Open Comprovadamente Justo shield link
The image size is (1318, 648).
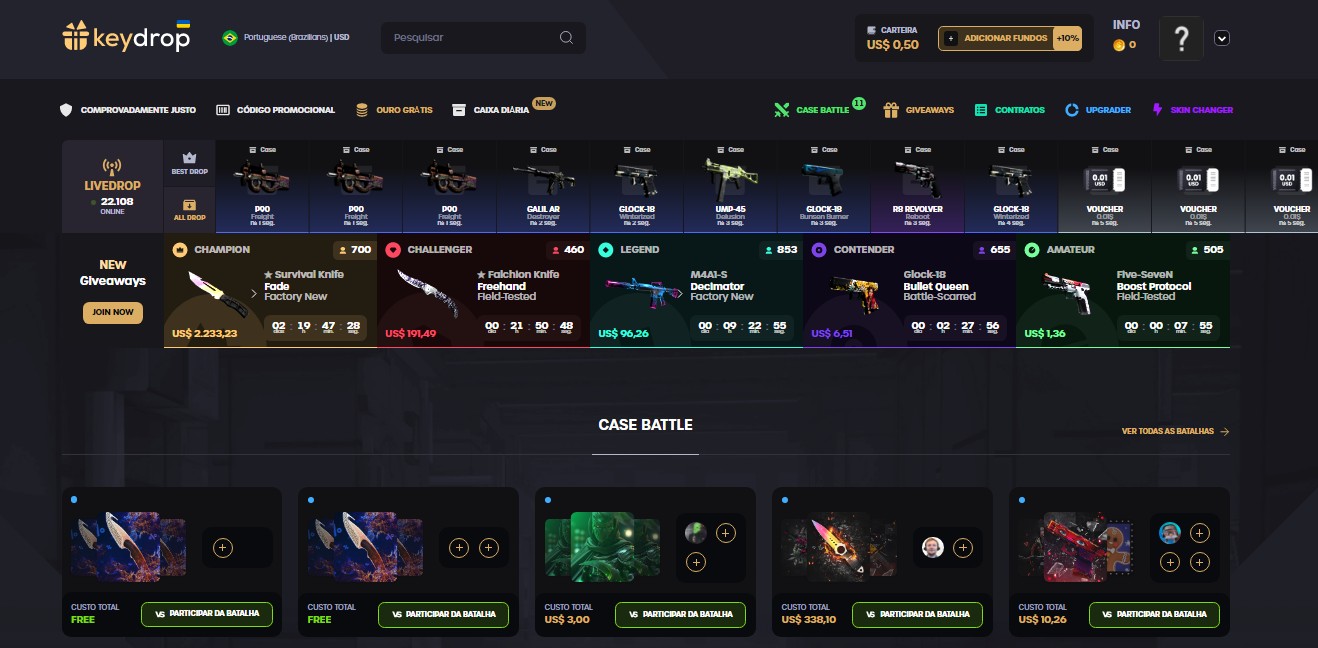[x=128, y=109]
